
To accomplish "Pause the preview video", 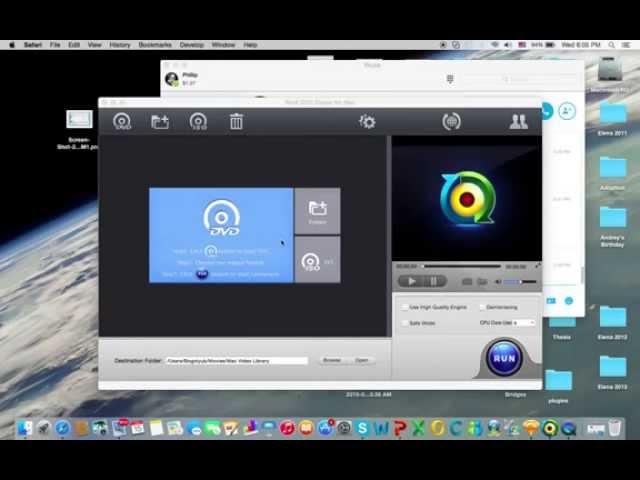I will click(434, 281).
